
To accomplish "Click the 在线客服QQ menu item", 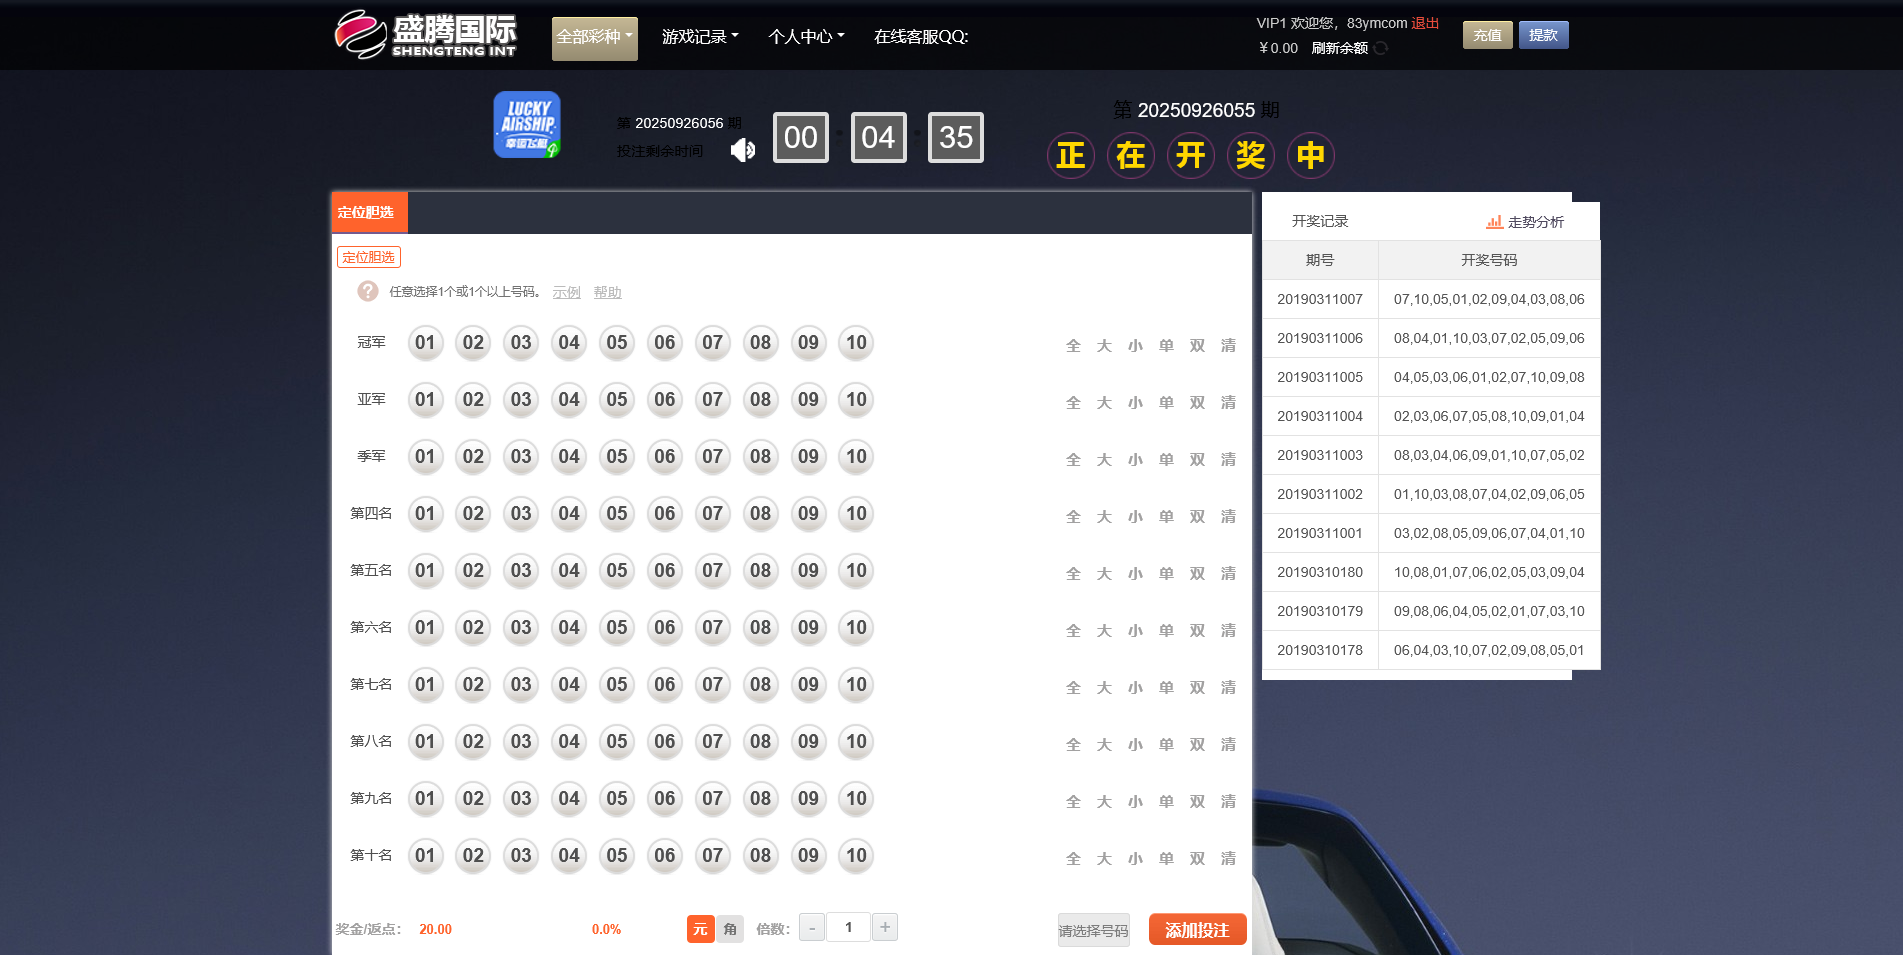I will point(921,37).
